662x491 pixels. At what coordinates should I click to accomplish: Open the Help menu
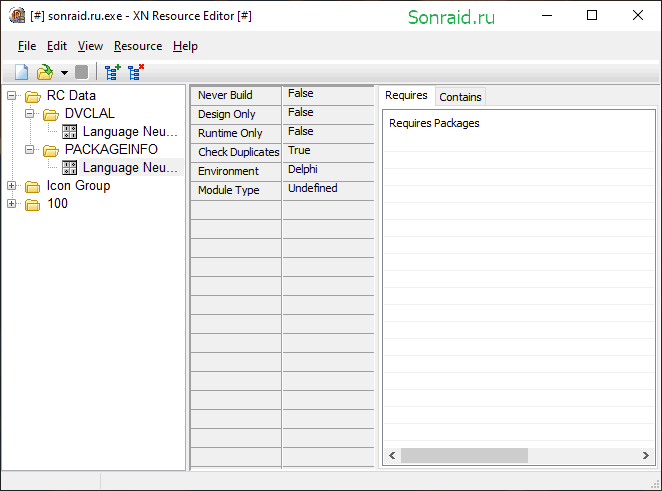pos(185,46)
